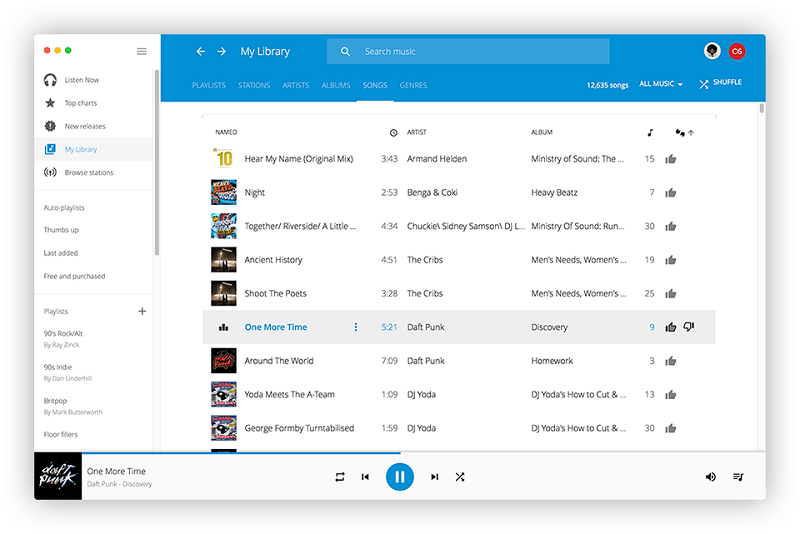
Task: Skip to next track
Action: coord(434,477)
